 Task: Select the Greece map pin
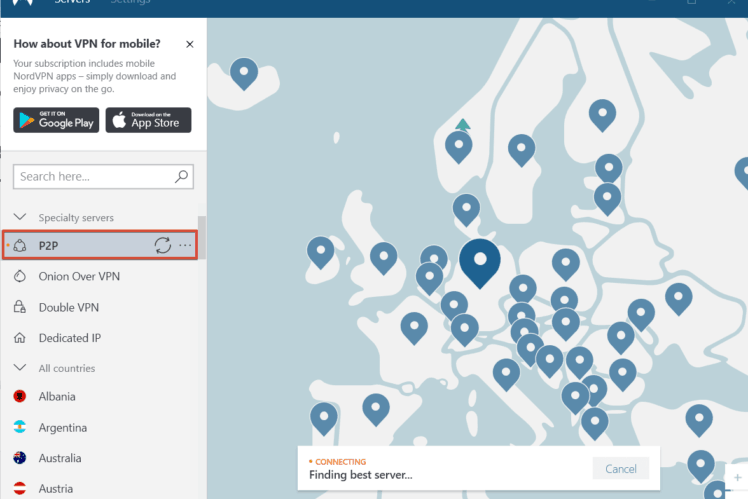click(594, 423)
